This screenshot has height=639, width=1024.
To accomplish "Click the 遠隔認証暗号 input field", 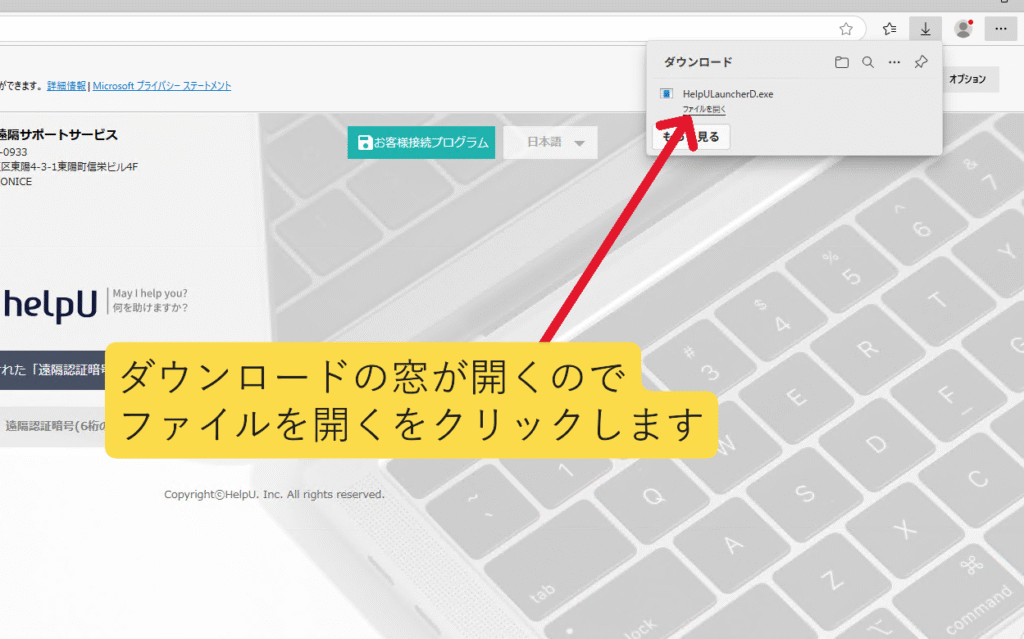I will coord(53,426).
